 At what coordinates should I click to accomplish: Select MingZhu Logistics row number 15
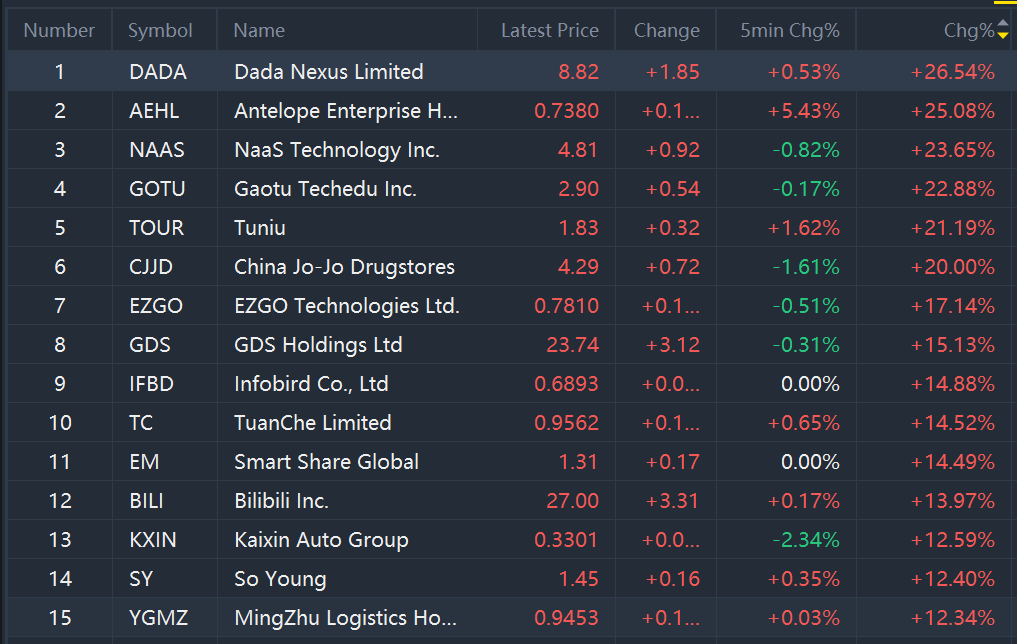pos(60,618)
